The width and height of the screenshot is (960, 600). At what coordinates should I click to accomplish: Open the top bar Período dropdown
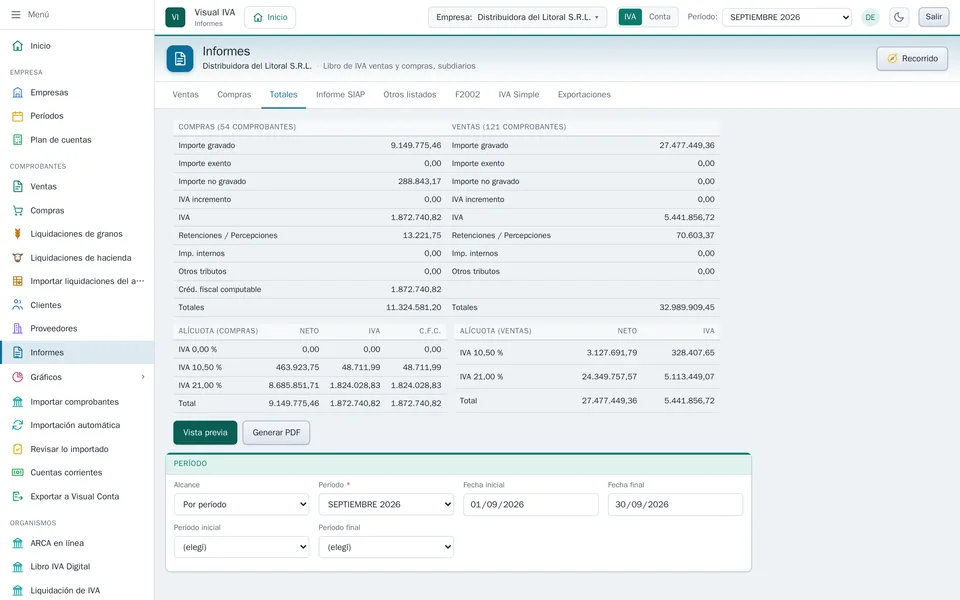click(x=787, y=17)
